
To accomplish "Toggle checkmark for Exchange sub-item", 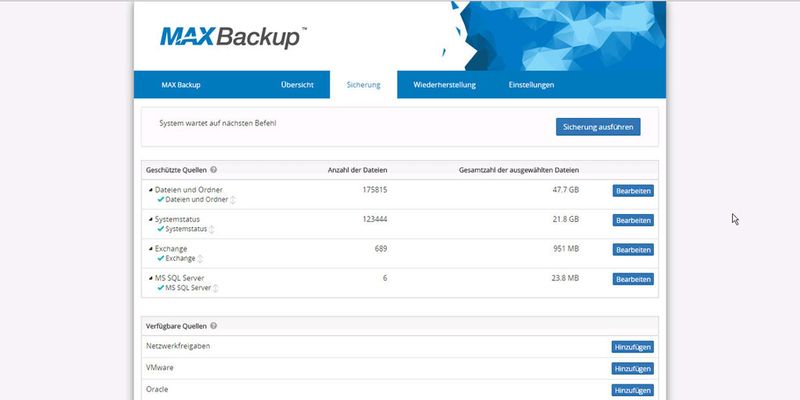I will click(x=161, y=259).
